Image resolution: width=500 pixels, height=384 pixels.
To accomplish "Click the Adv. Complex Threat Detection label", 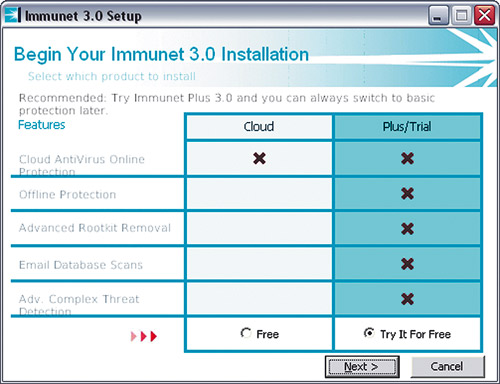I will click(79, 305).
